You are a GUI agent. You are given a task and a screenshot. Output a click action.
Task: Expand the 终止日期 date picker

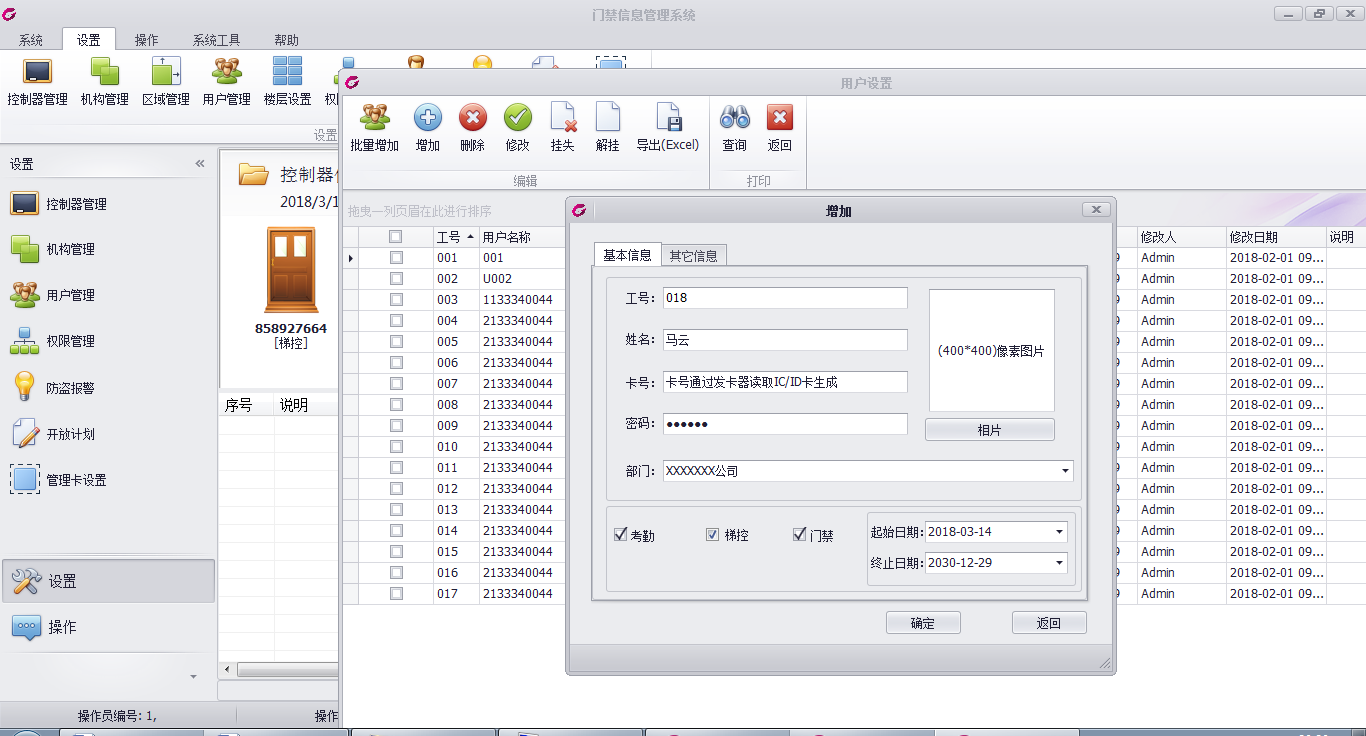click(1059, 563)
